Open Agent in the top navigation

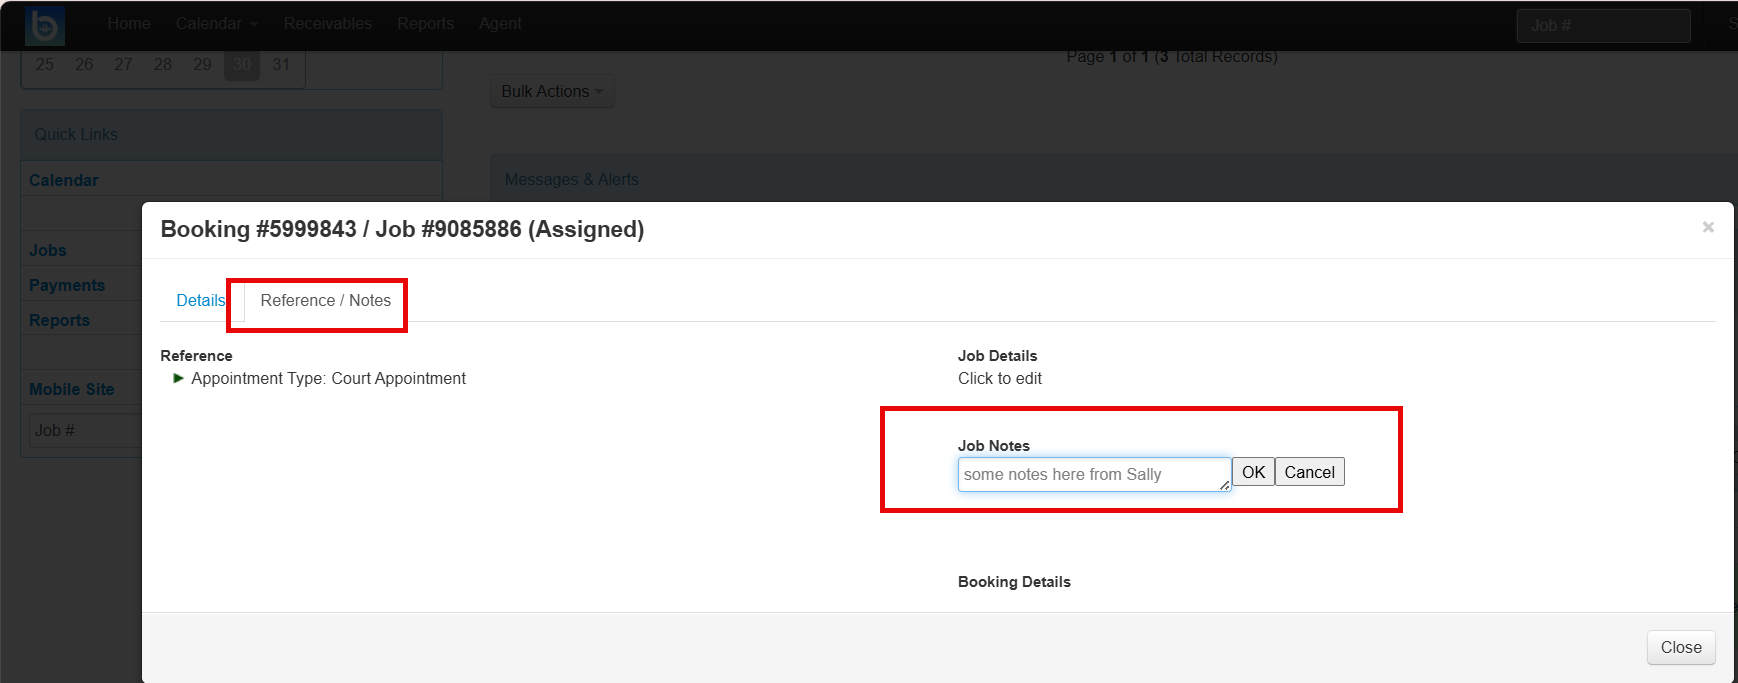click(500, 24)
